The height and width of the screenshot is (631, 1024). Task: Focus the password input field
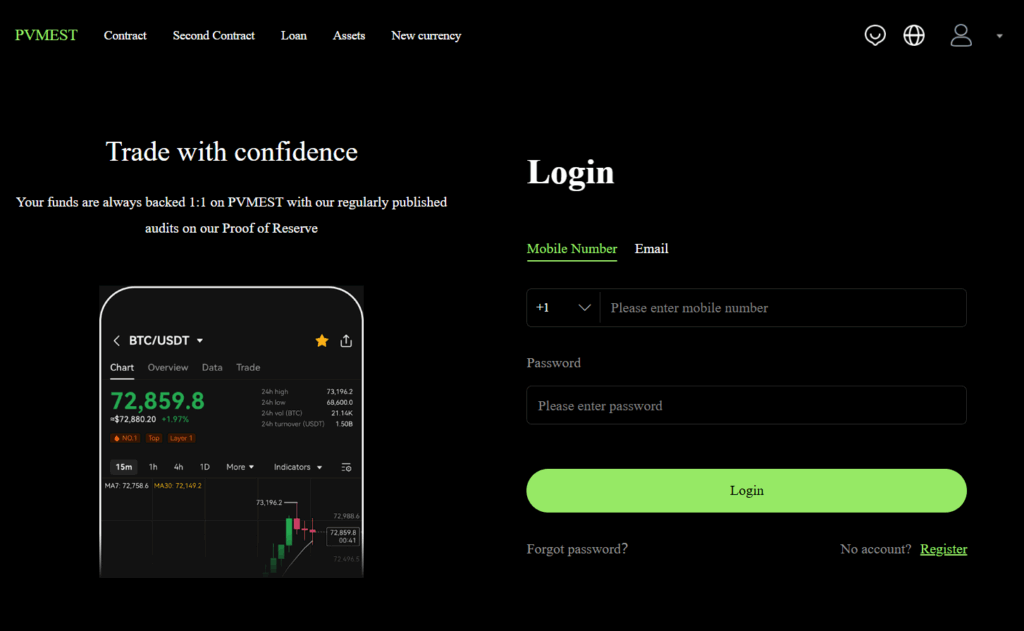[x=746, y=406]
